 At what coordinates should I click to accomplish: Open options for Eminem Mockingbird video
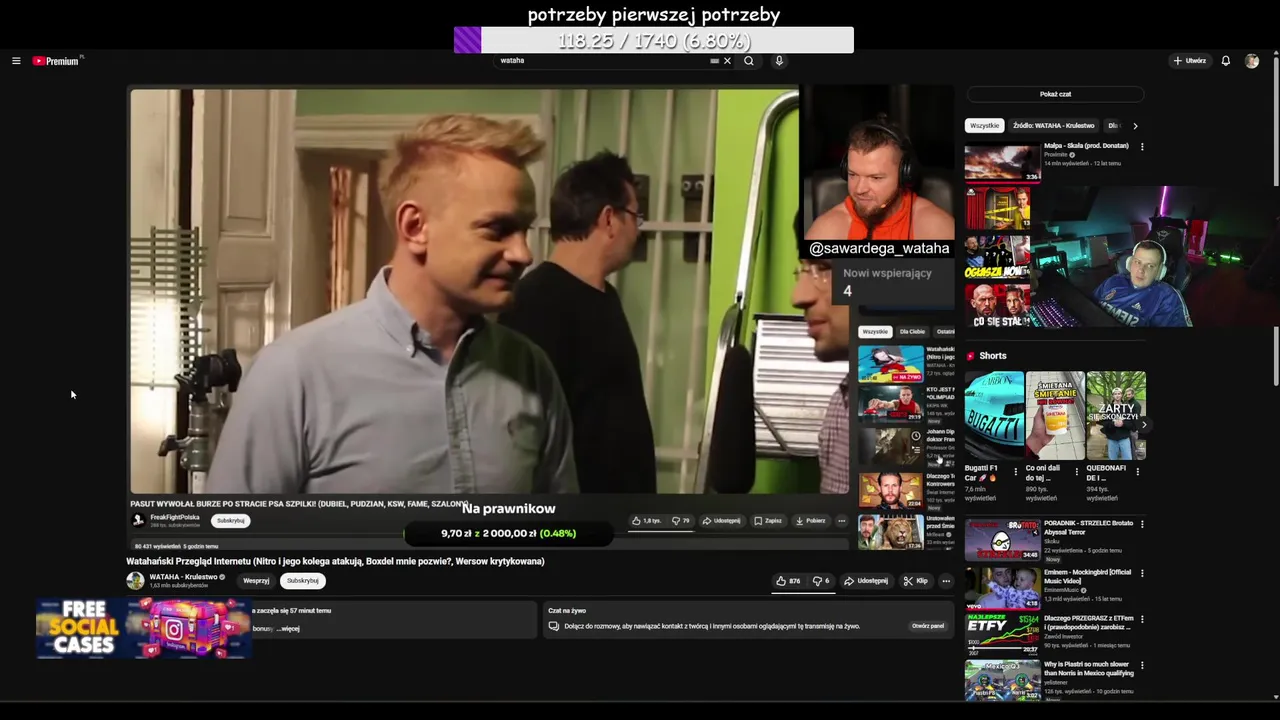coord(1142,573)
